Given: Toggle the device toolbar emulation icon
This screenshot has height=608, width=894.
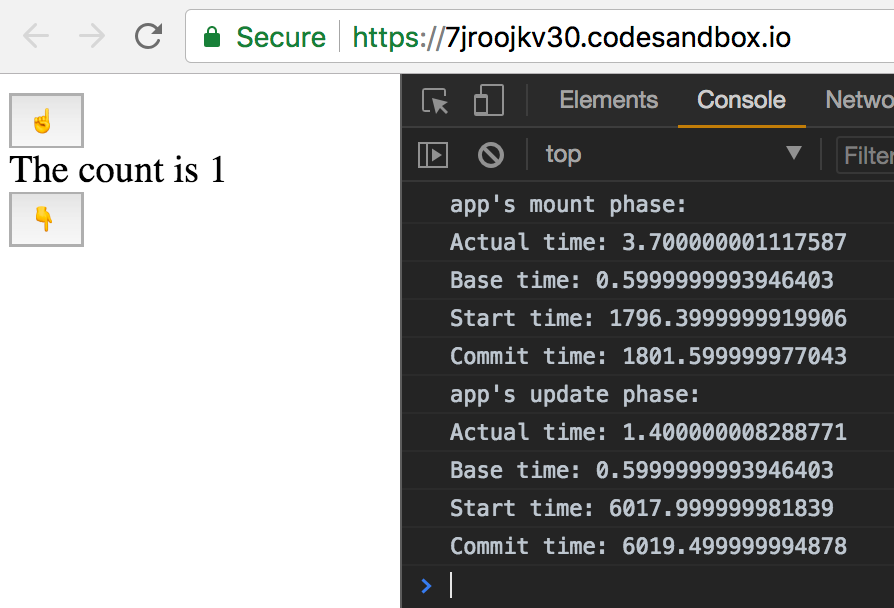Looking at the screenshot, I should [x=487, y=100].
